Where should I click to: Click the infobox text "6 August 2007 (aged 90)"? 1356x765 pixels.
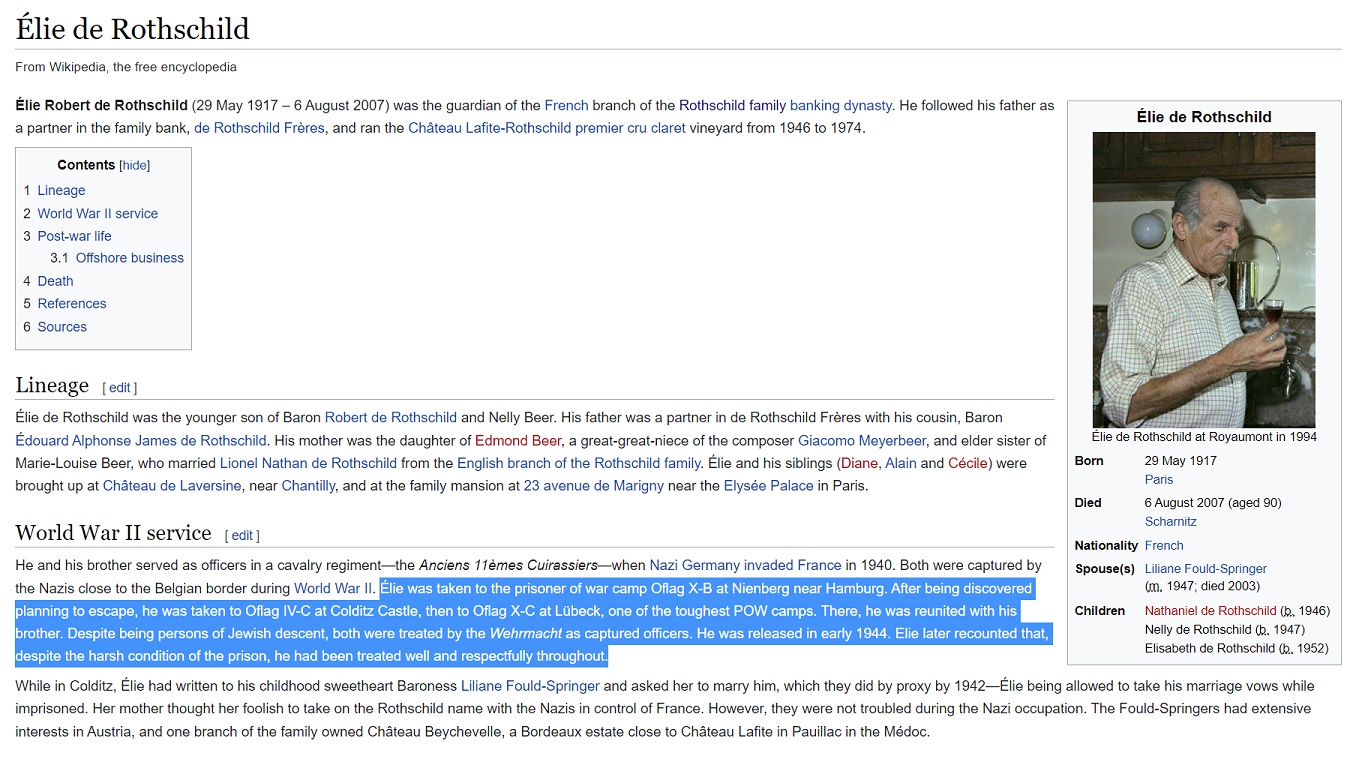[1213, 503]
